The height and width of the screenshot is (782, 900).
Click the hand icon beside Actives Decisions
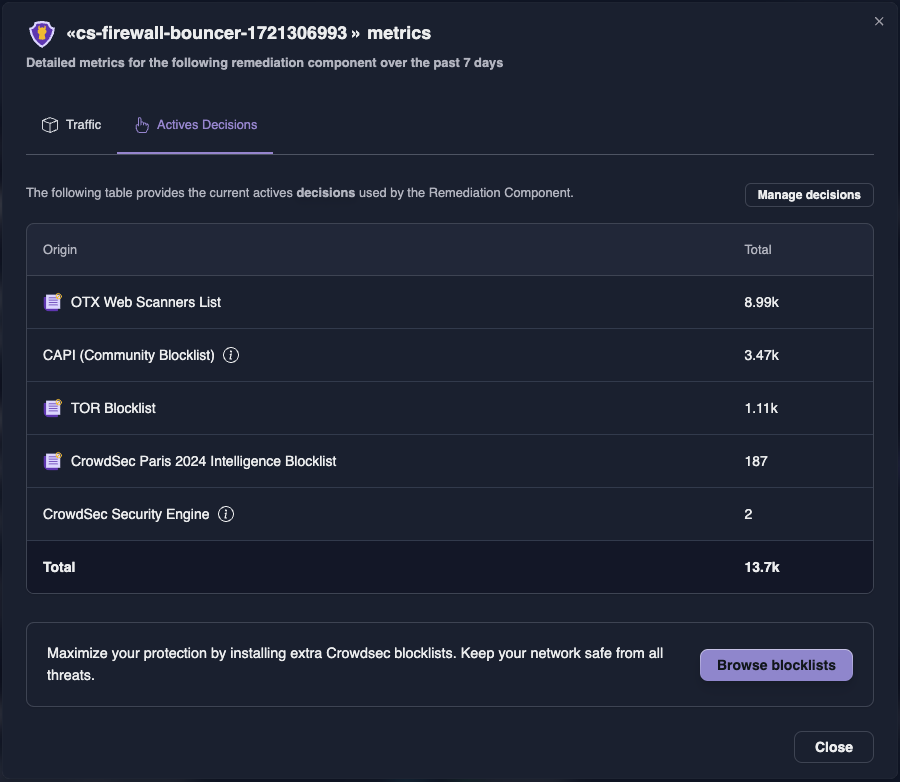[x=140, y=124]
